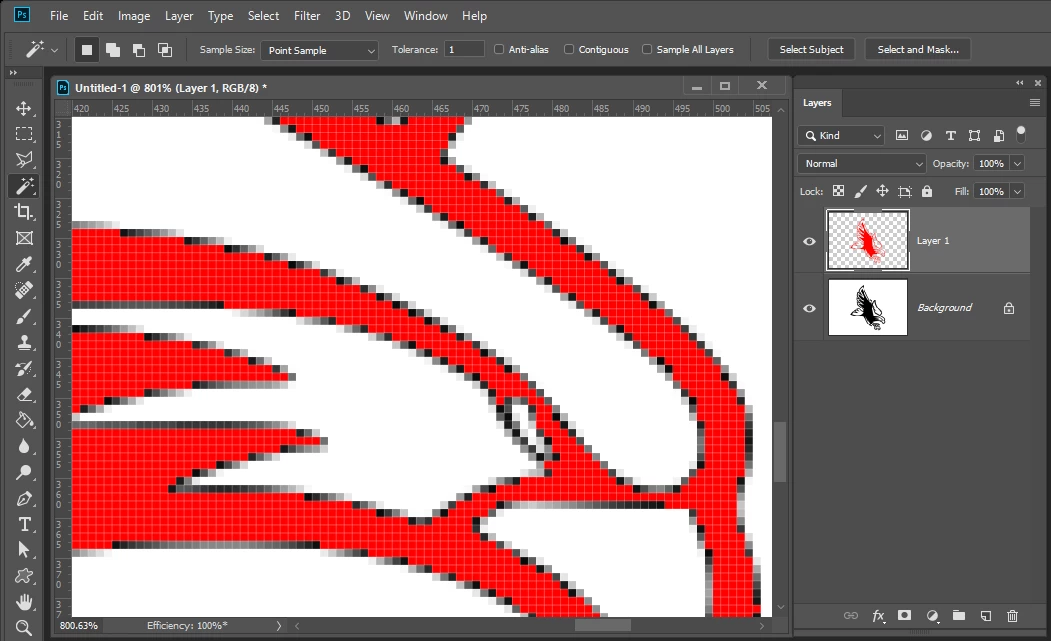Open layer style fx menu
This screenshot has height=641, width=1051.
point(878,616)
